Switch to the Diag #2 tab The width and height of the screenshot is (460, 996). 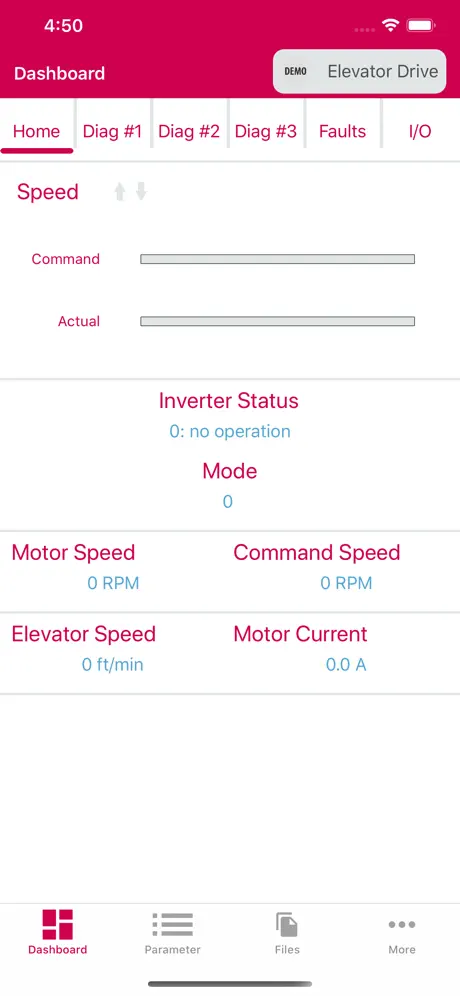(x=189, y=131)
